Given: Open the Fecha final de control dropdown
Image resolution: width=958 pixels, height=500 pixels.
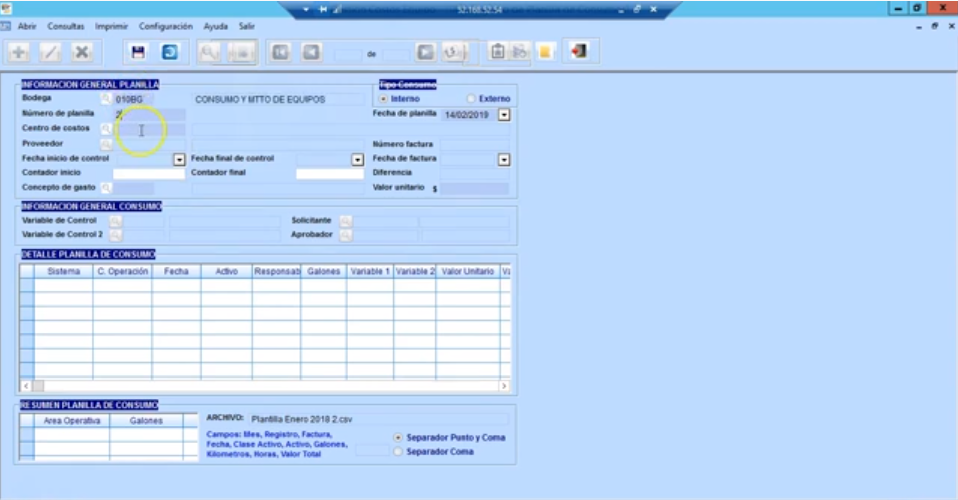Looking at the screenshot, I should coord(358,160).
